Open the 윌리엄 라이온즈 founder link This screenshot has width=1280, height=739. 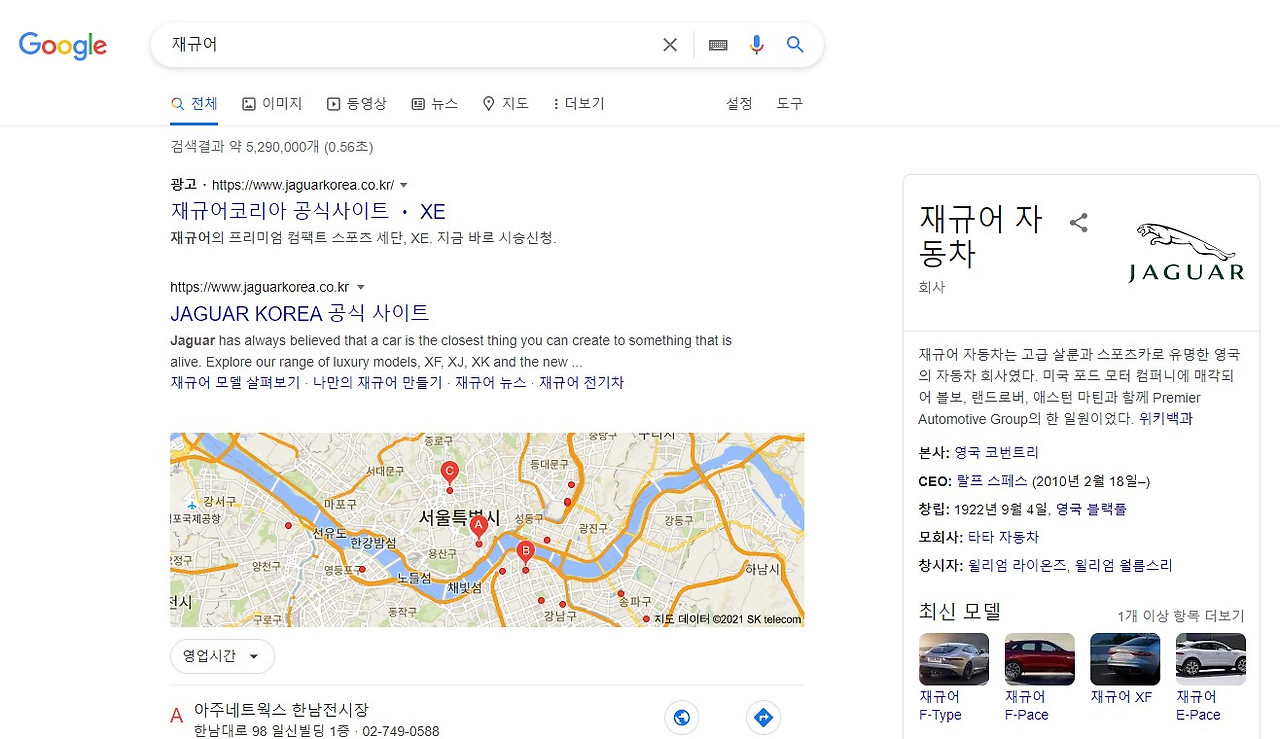coord(1016,565)
